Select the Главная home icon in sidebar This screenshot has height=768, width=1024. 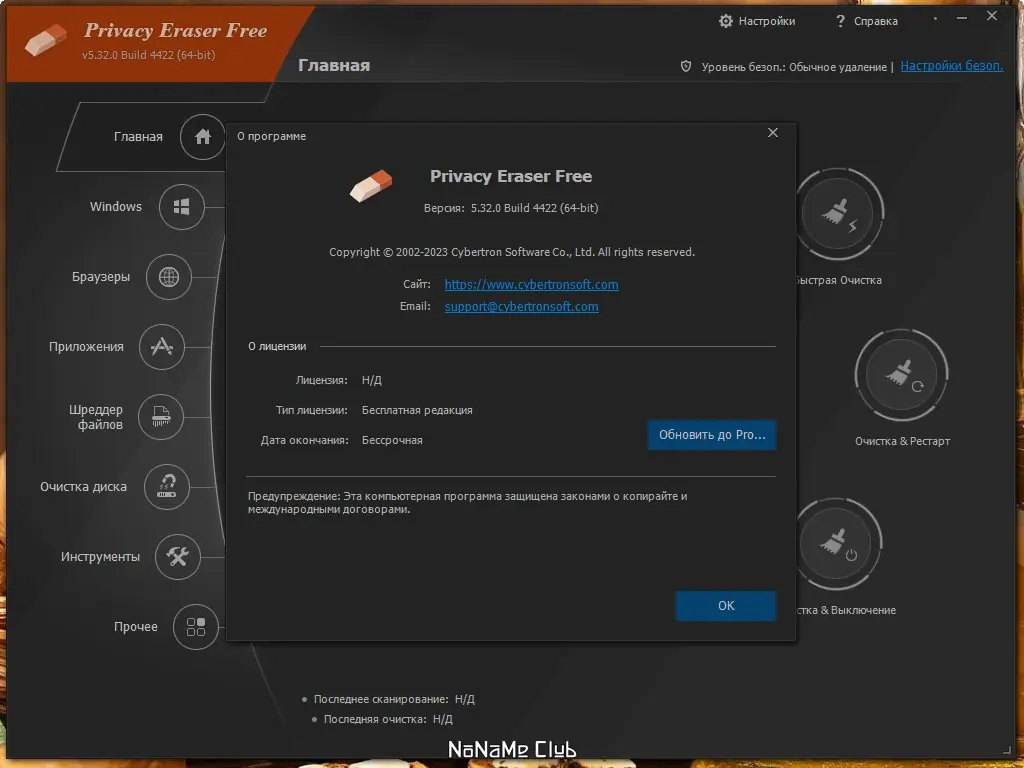click(202, 137)
